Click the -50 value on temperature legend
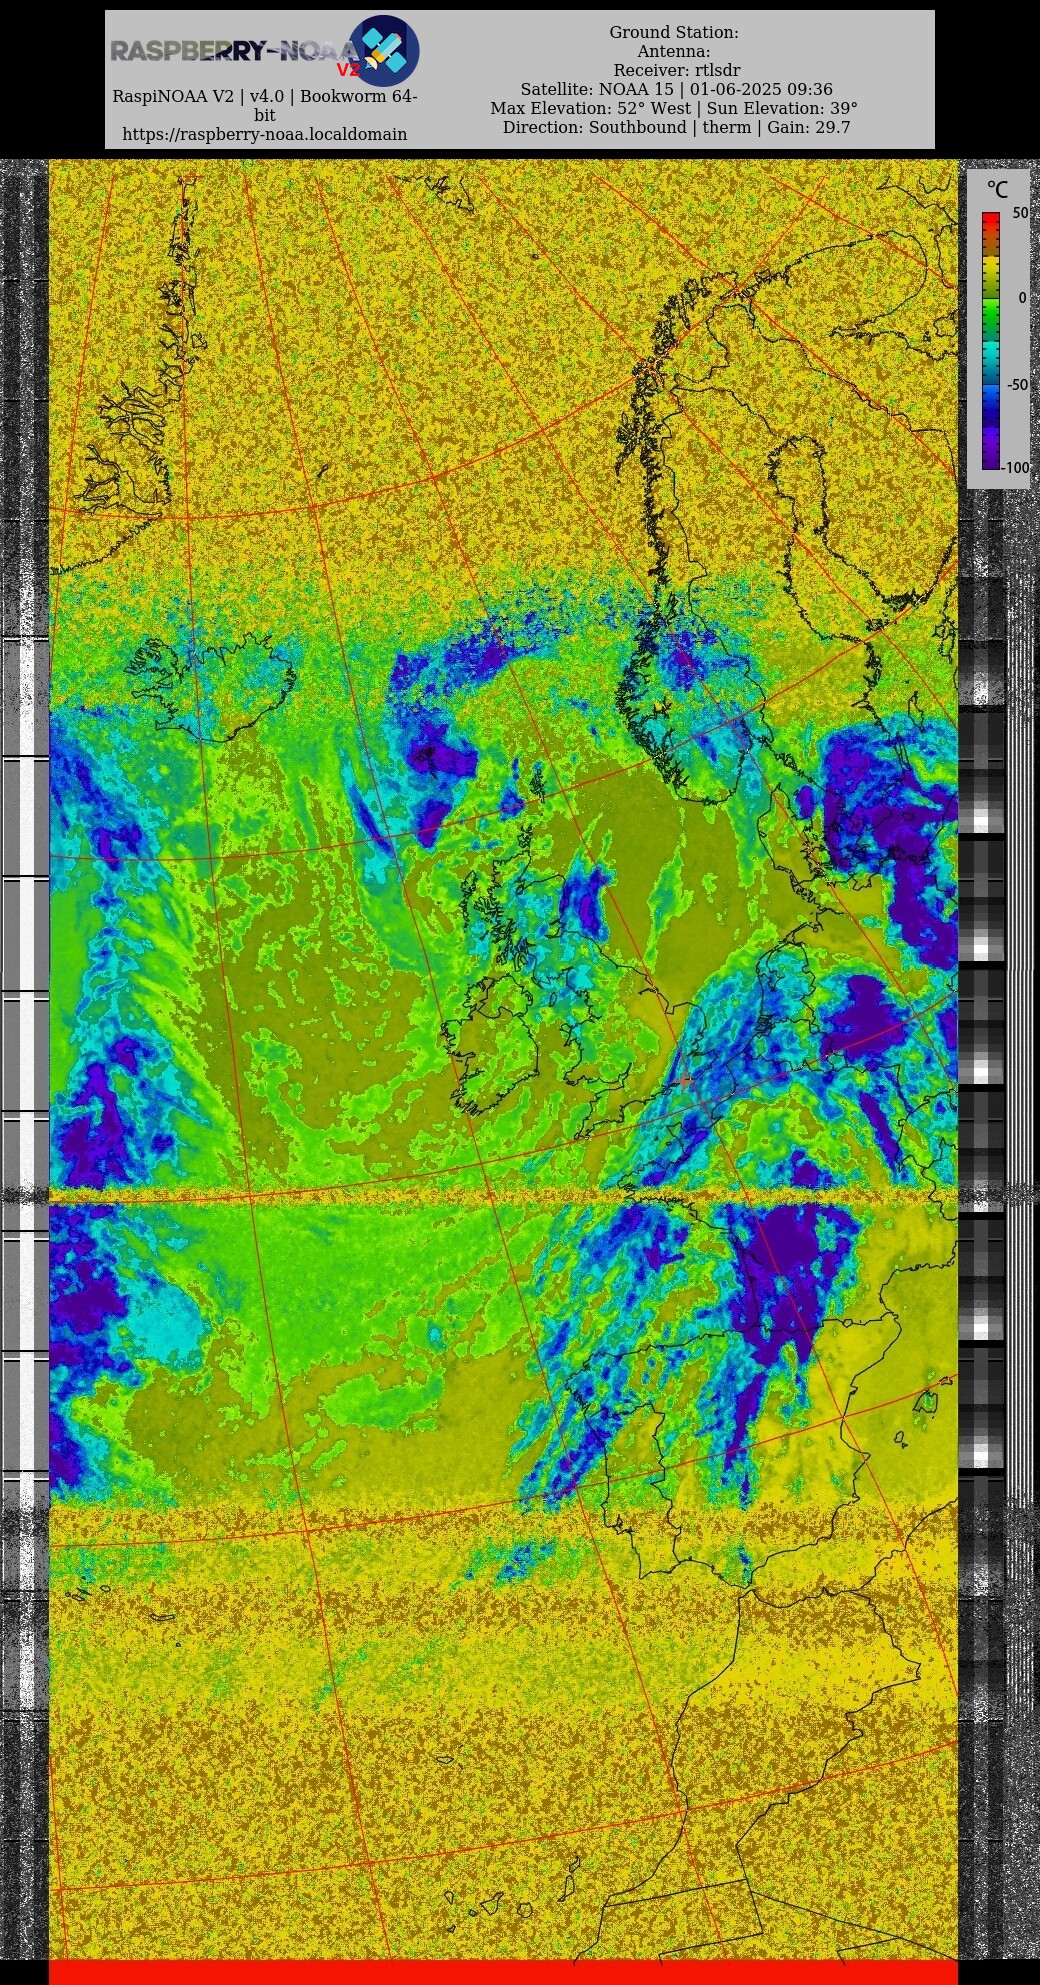Viewport: 1040px width, 1985px height. click(x=1016, y=384)
